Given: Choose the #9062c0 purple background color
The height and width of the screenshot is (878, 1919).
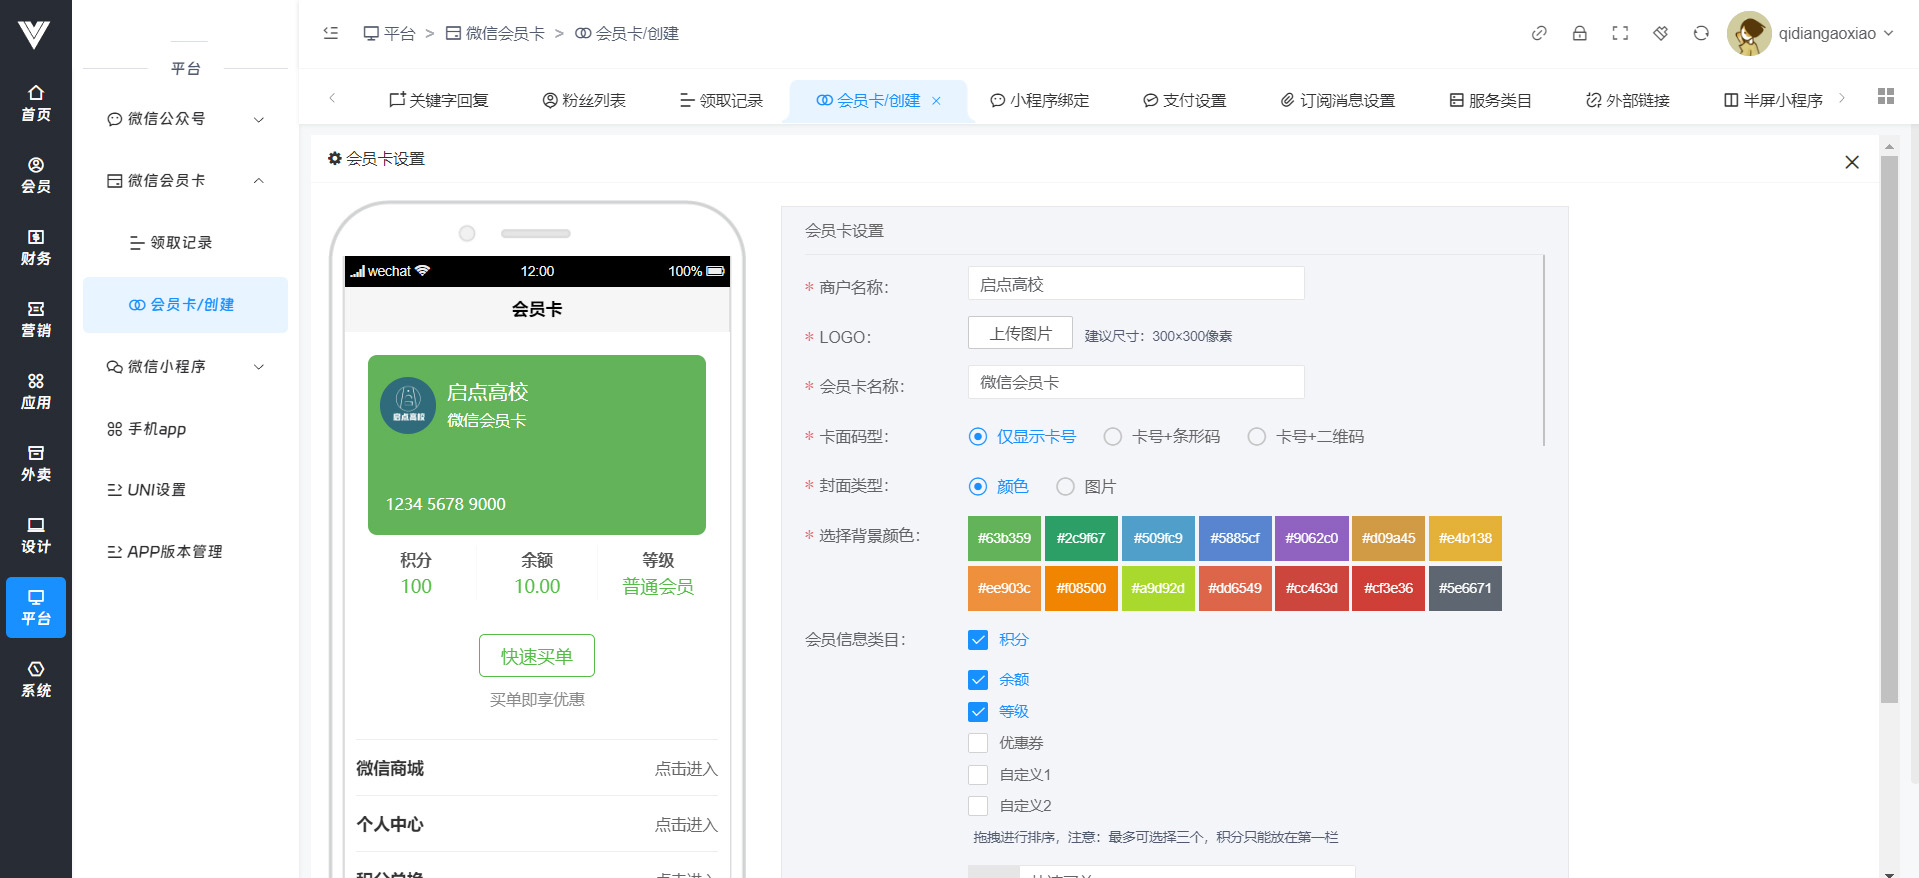Looking at the screenshot, I should click(1311, 538).
